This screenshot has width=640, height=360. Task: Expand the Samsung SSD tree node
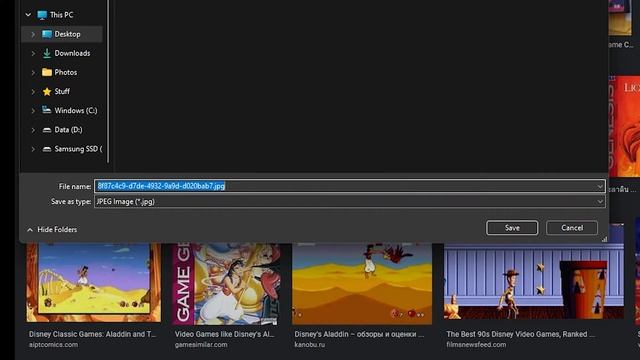pos(33,149)
